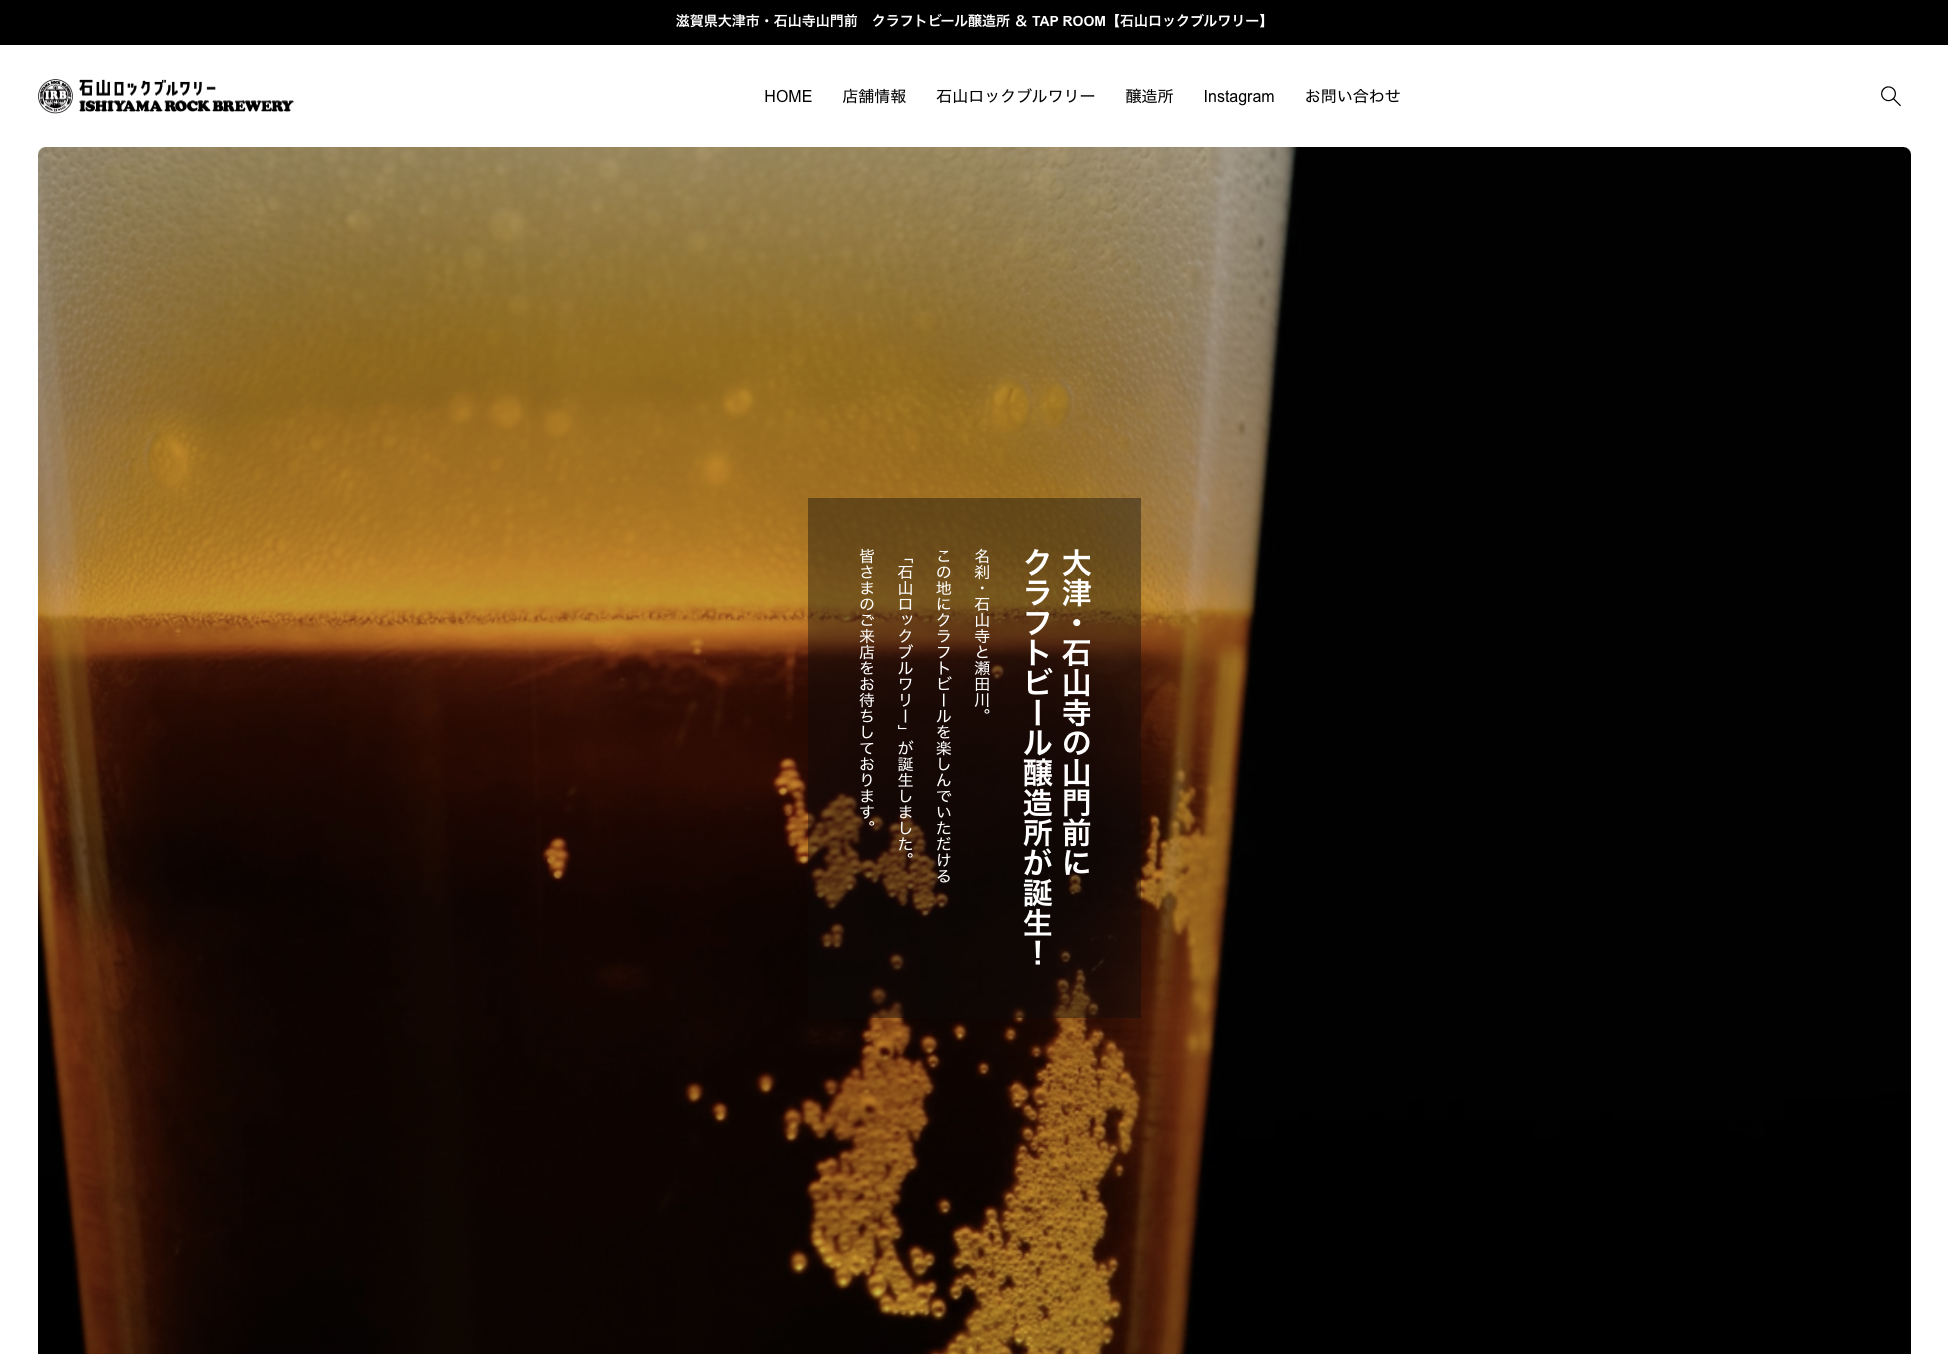
Task: Click the vertical text 皆さまのご来店をお待ちしております。
Action: tap(867, 688)
